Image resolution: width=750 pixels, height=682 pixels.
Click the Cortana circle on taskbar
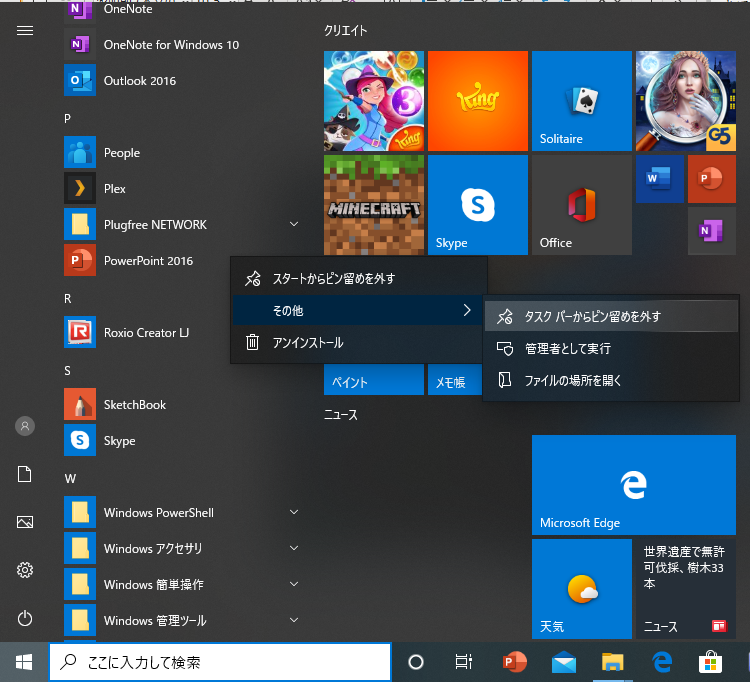(x=416, y=662)
